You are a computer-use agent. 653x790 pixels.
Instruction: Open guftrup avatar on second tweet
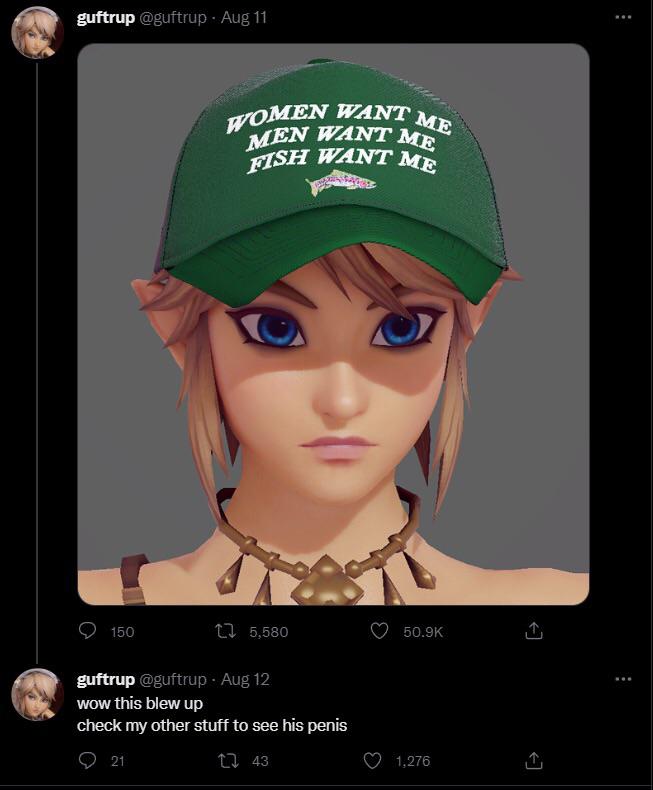point(37,694)
